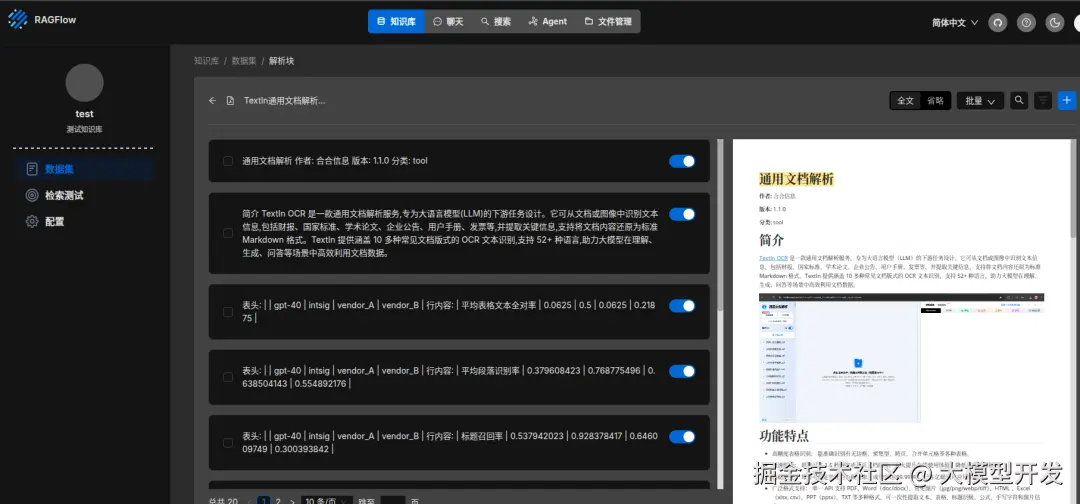The height and width of the screenshot is (504, 1080).
Task: Go back with the left arrow icon
Action: 212,101
